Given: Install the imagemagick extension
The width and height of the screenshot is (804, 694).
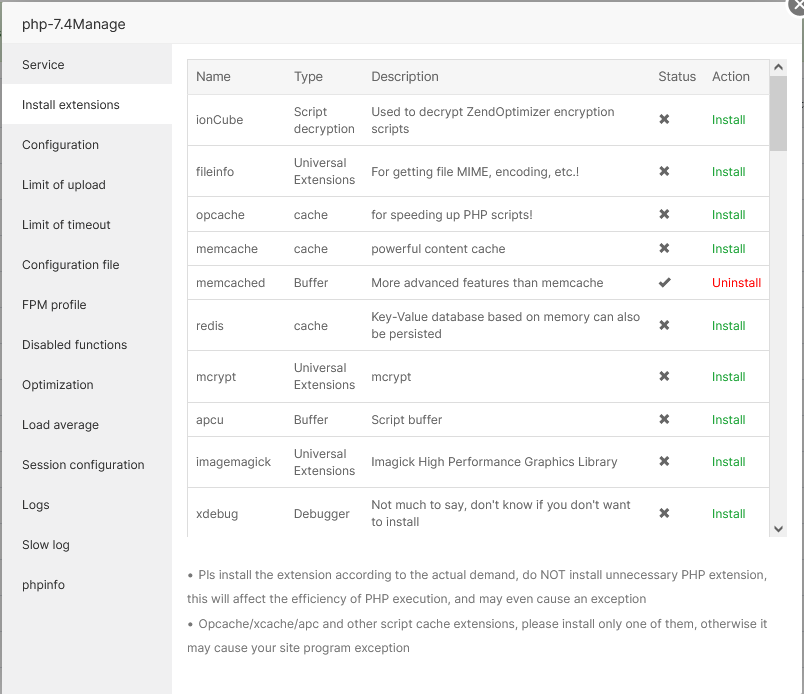Looking at the screenshot, I should (728, 462).
